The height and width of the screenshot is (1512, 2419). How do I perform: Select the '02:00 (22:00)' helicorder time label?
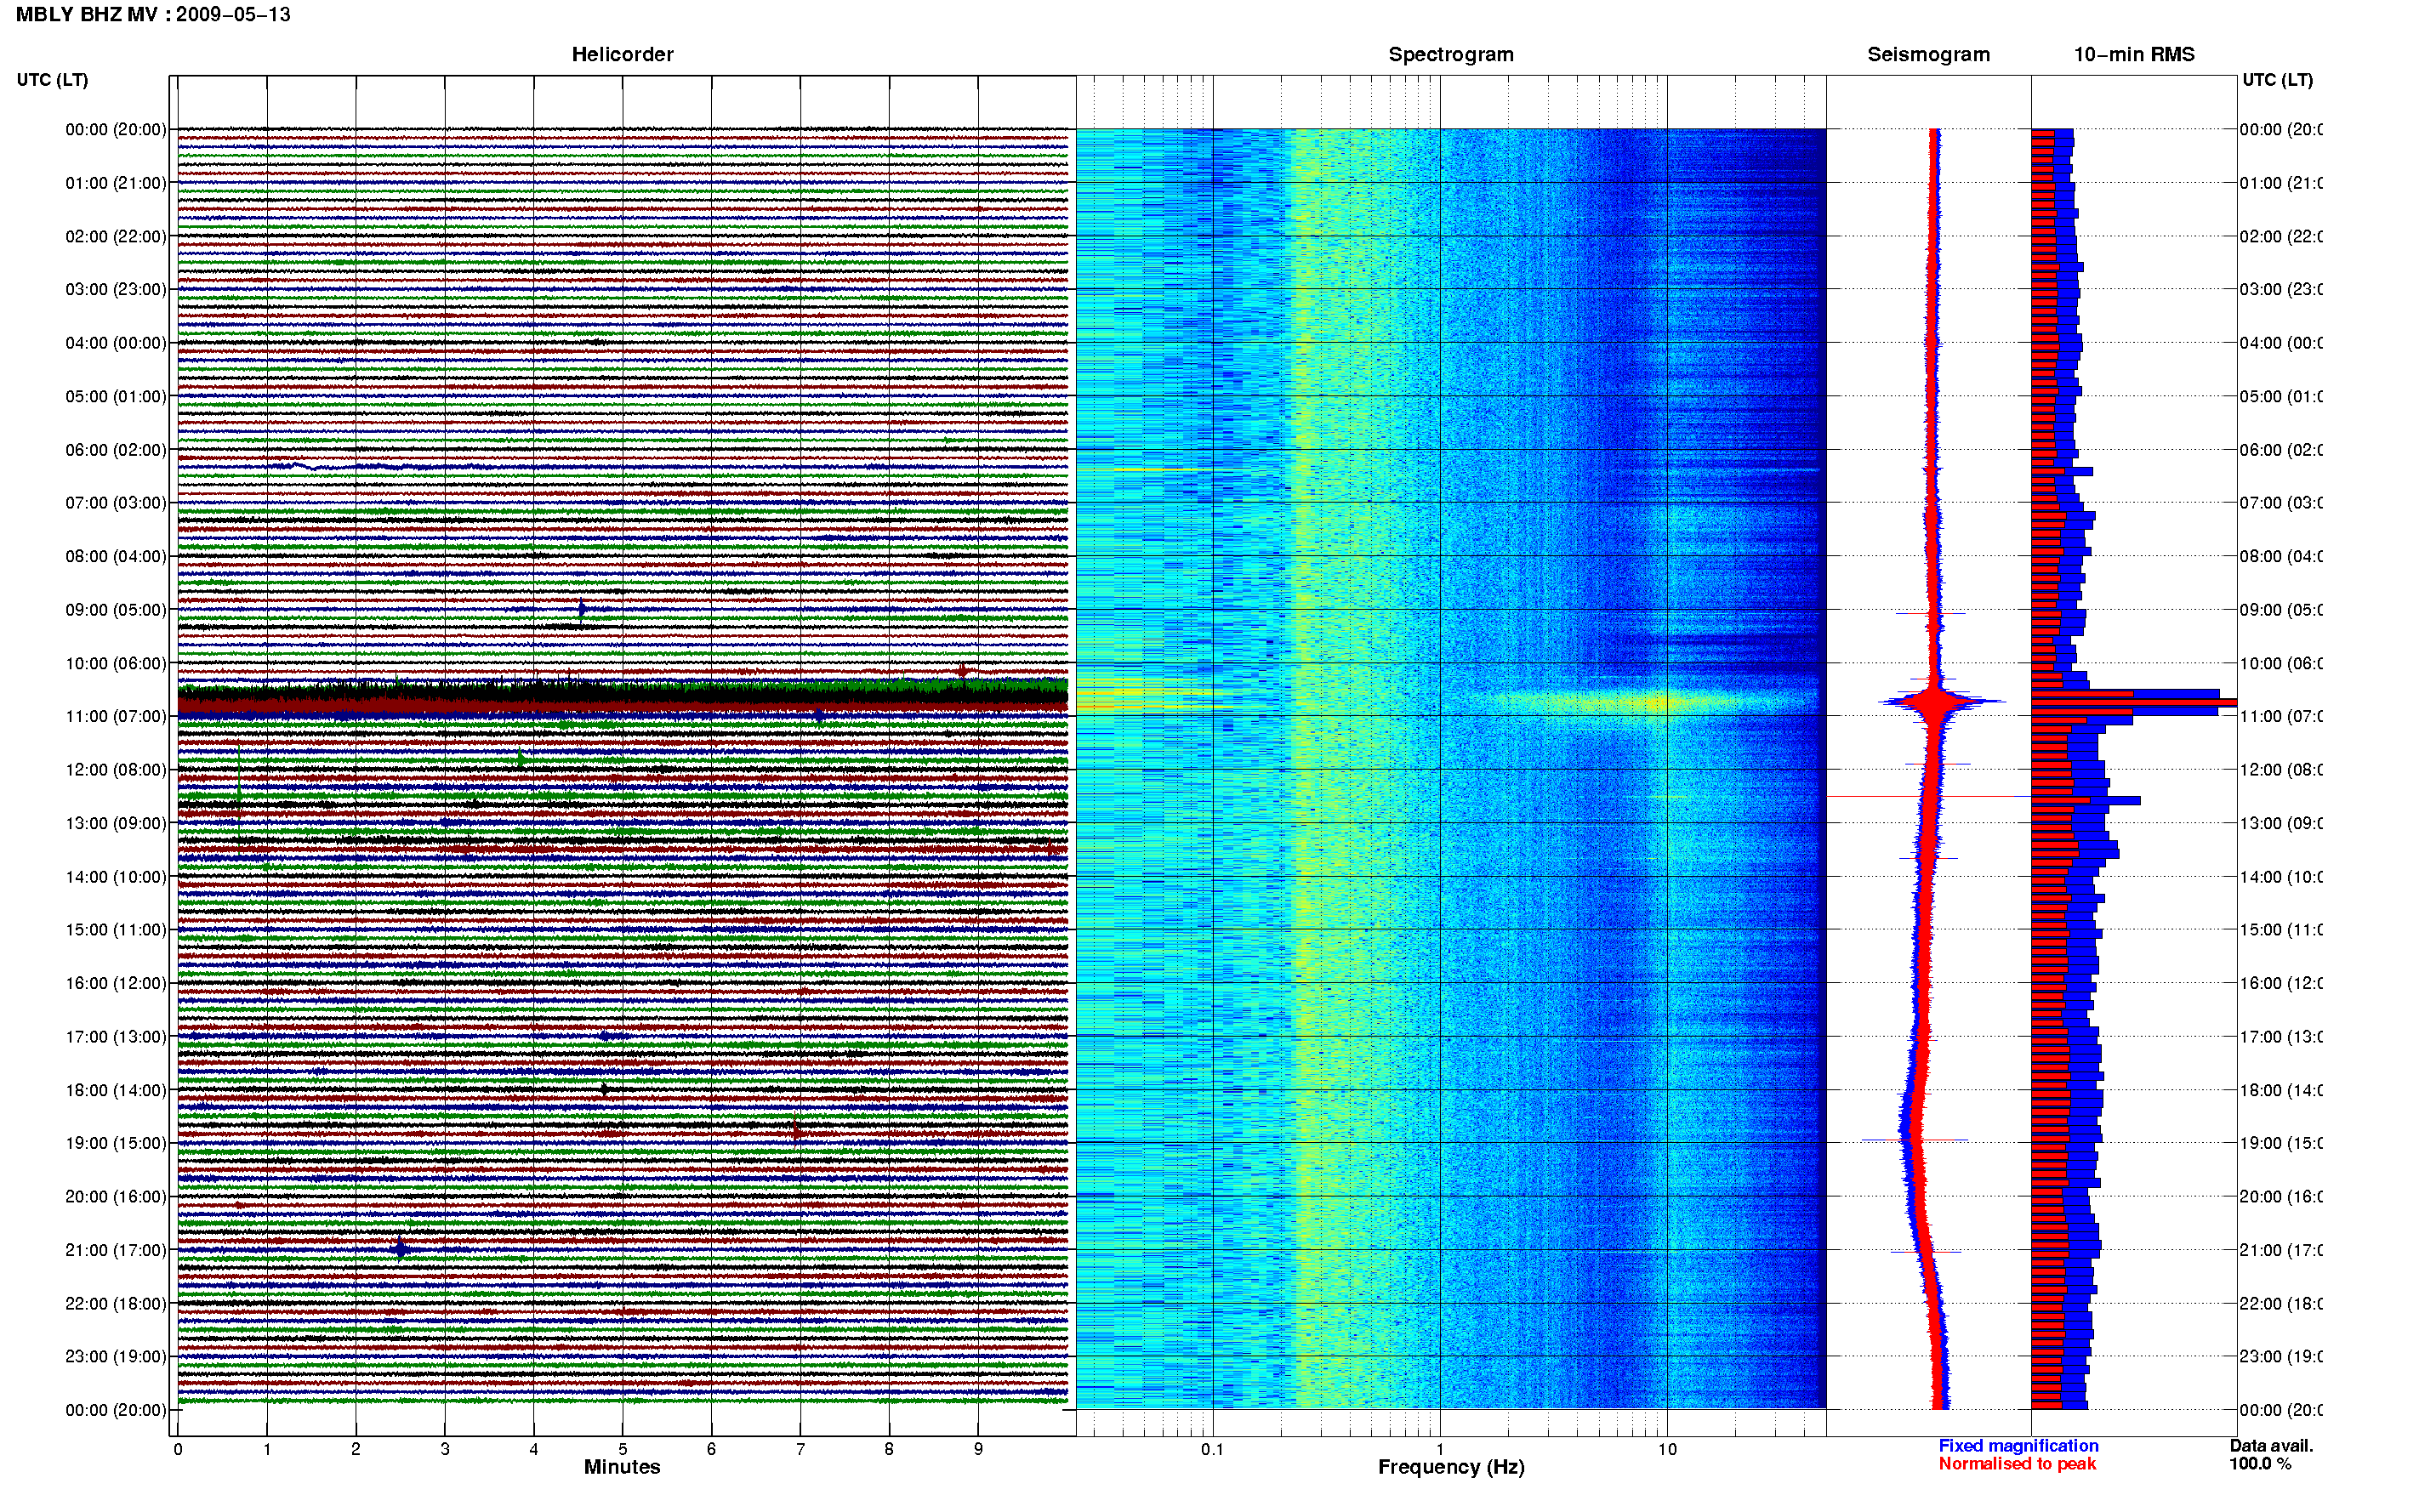click(x=116, y=237)
